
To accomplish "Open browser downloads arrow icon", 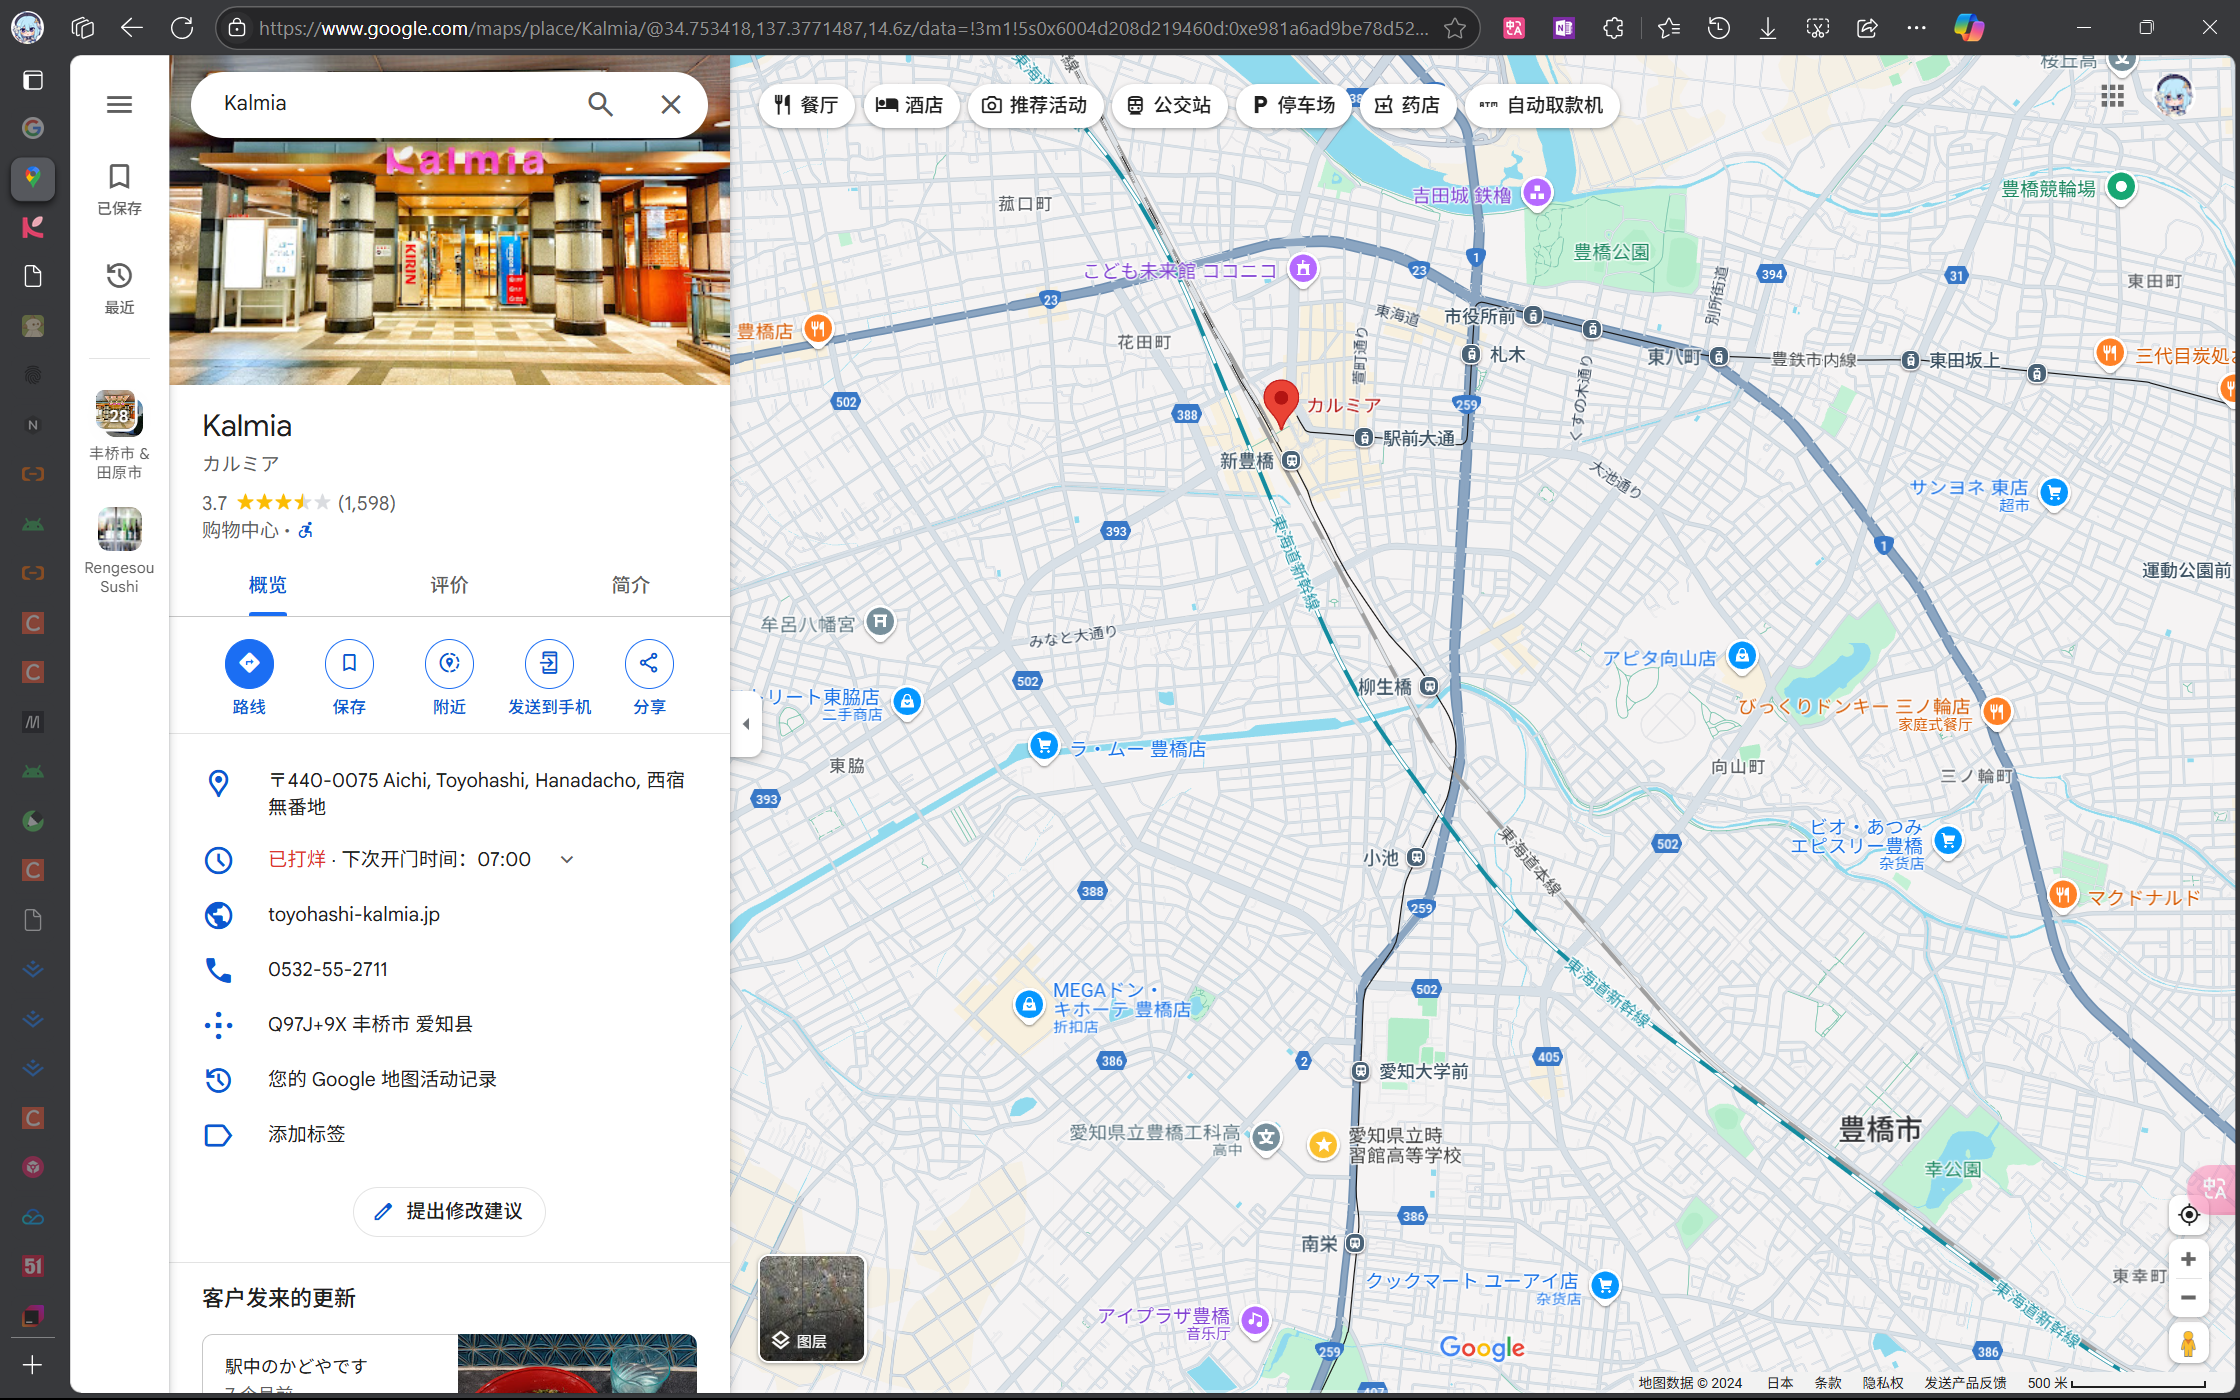I will click(x=1768, y=28).
